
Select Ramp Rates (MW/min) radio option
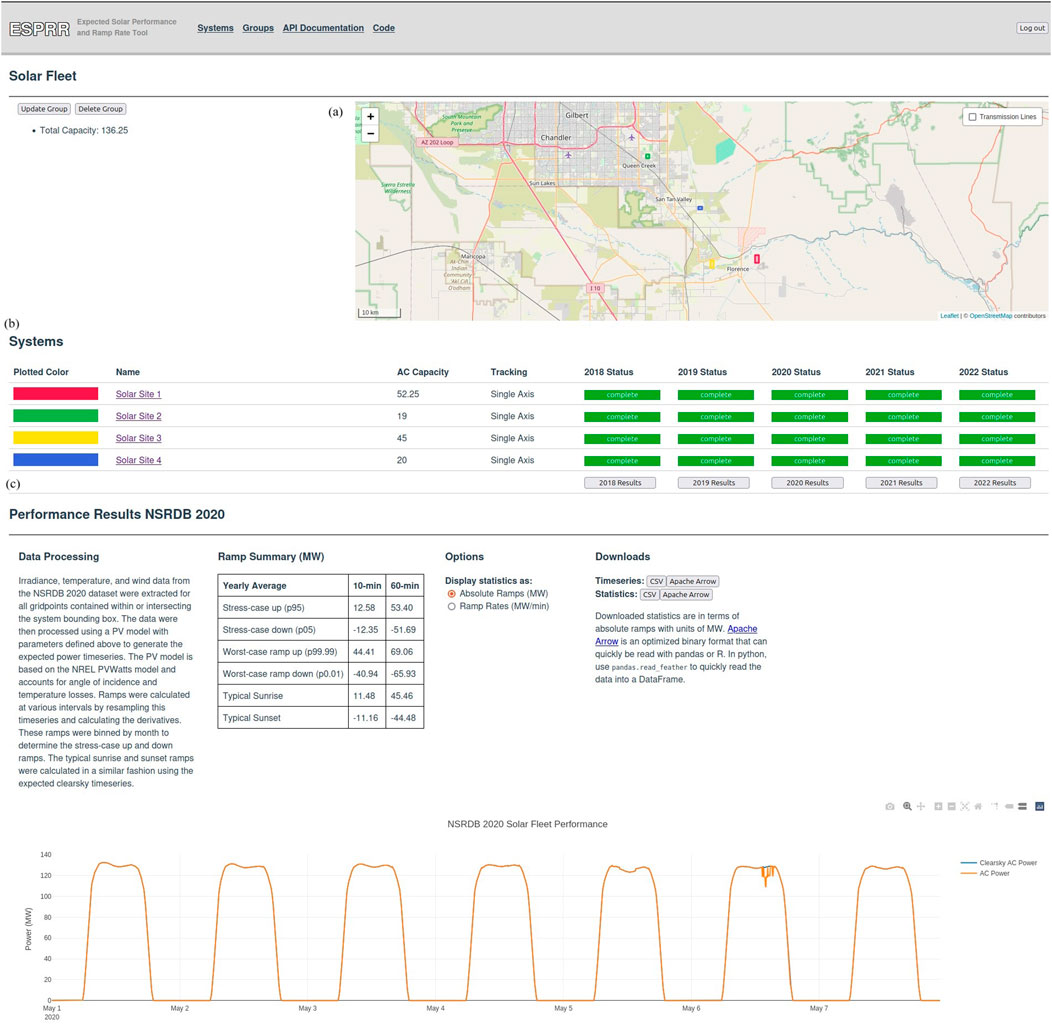[x=452, y=607]
